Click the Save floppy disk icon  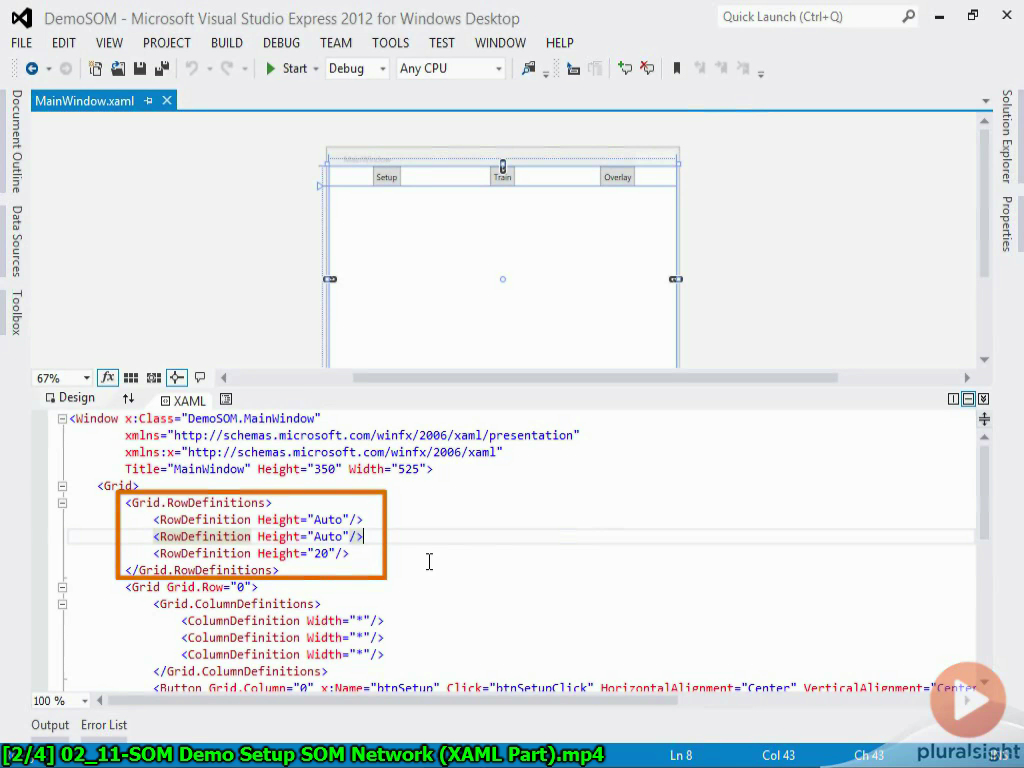point(140,68)
